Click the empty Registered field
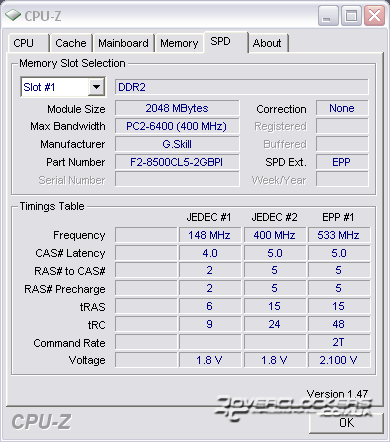Viewport: 390px width, 442px height. [x=342, y=126]
